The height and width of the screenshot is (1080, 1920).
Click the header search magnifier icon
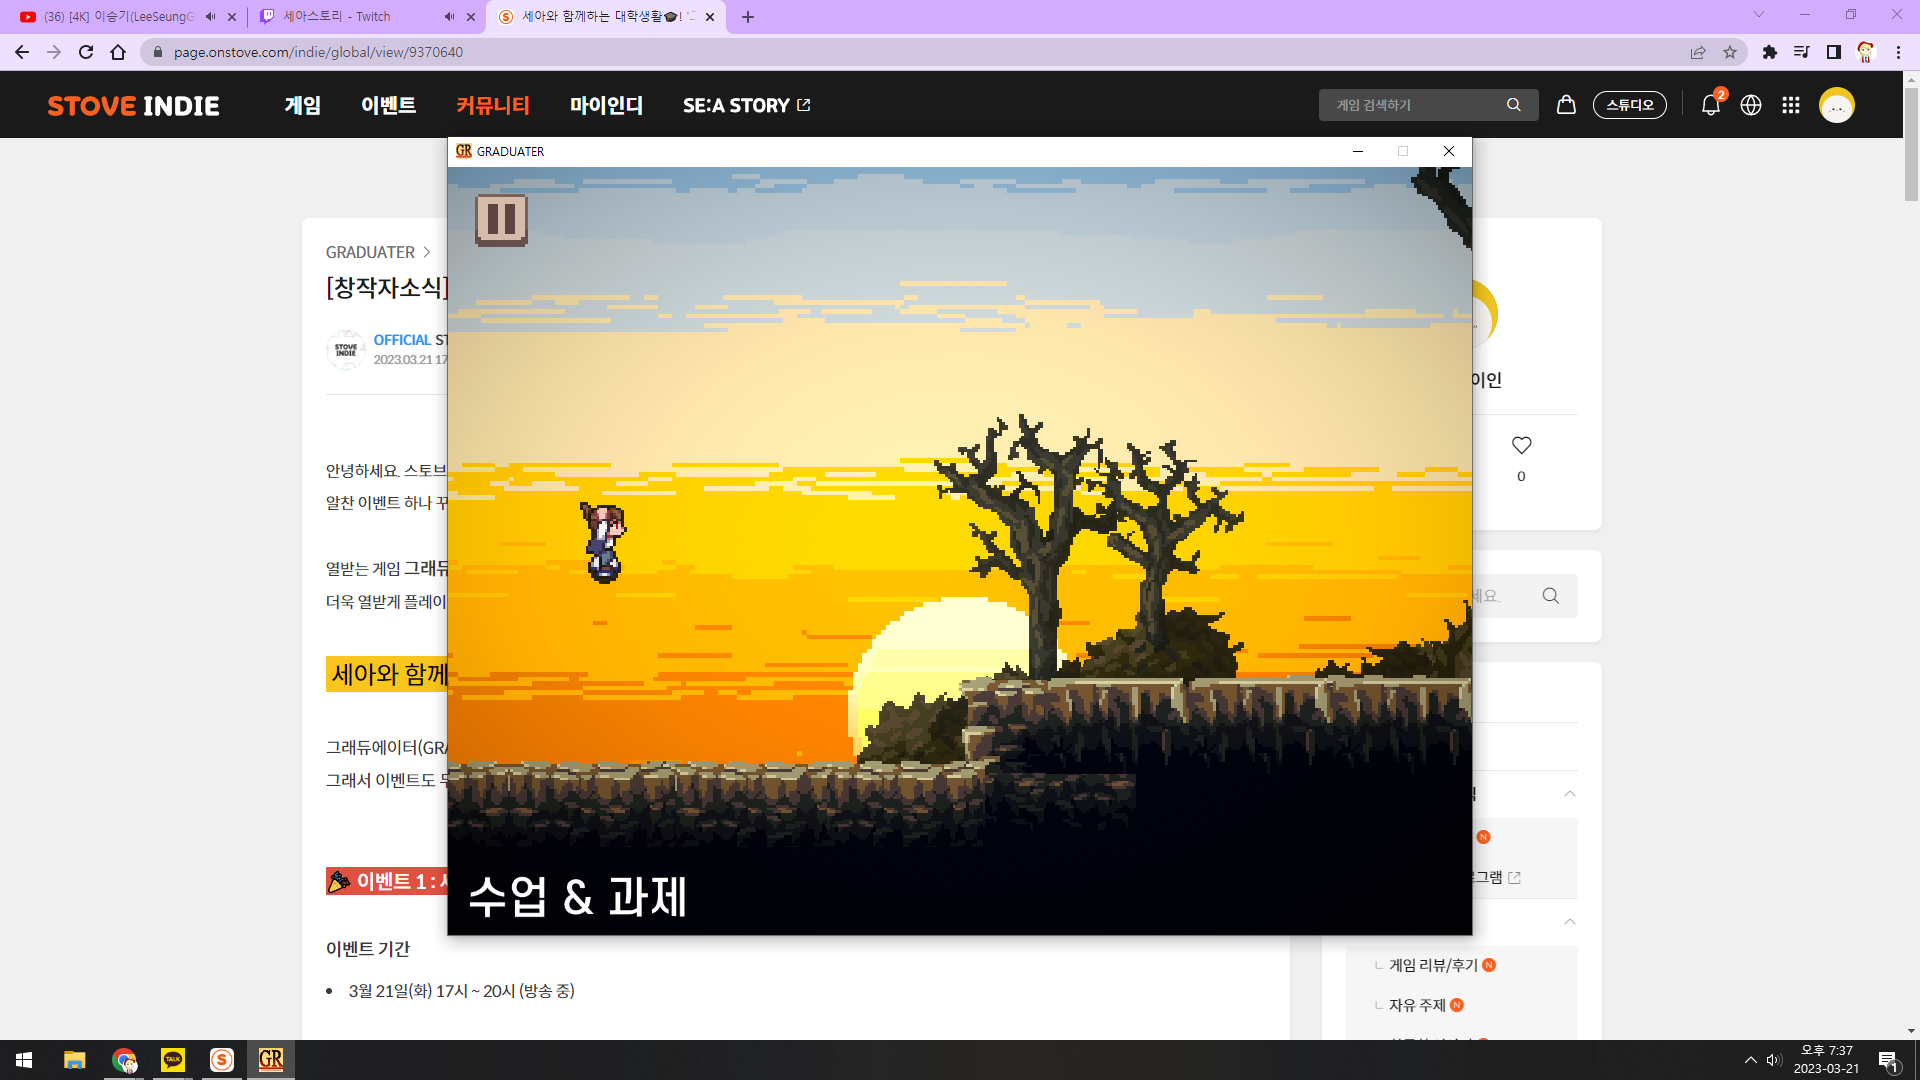coord(1514,105)
